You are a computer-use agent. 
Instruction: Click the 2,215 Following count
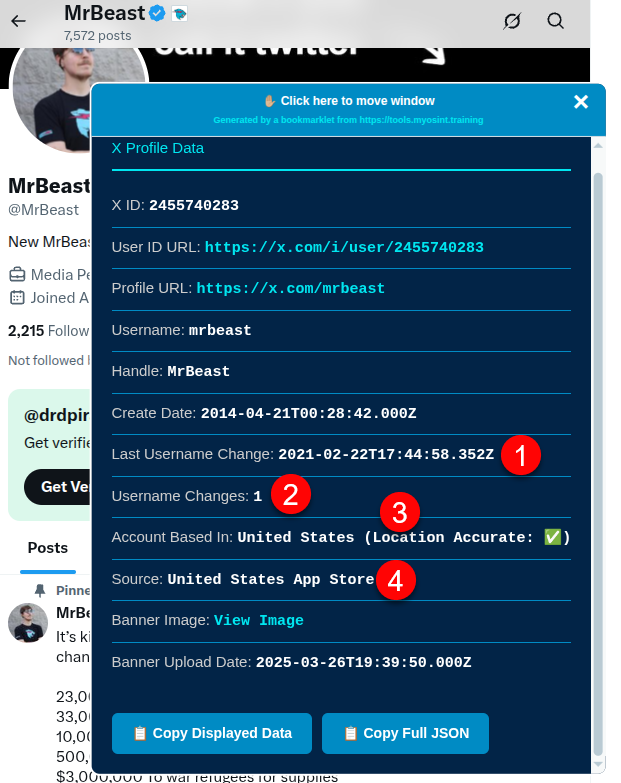pyautogui.click(x=49, y=331)
